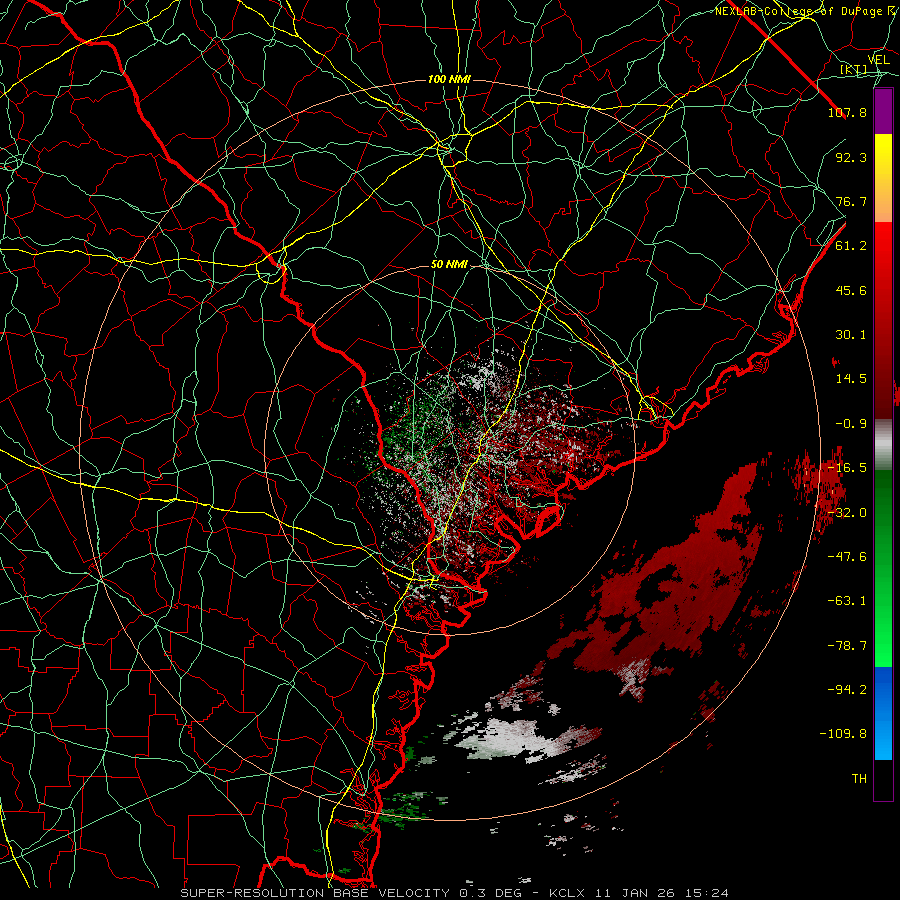Click the "VEL" legend title
900x900 pixels.
(878, 60)
